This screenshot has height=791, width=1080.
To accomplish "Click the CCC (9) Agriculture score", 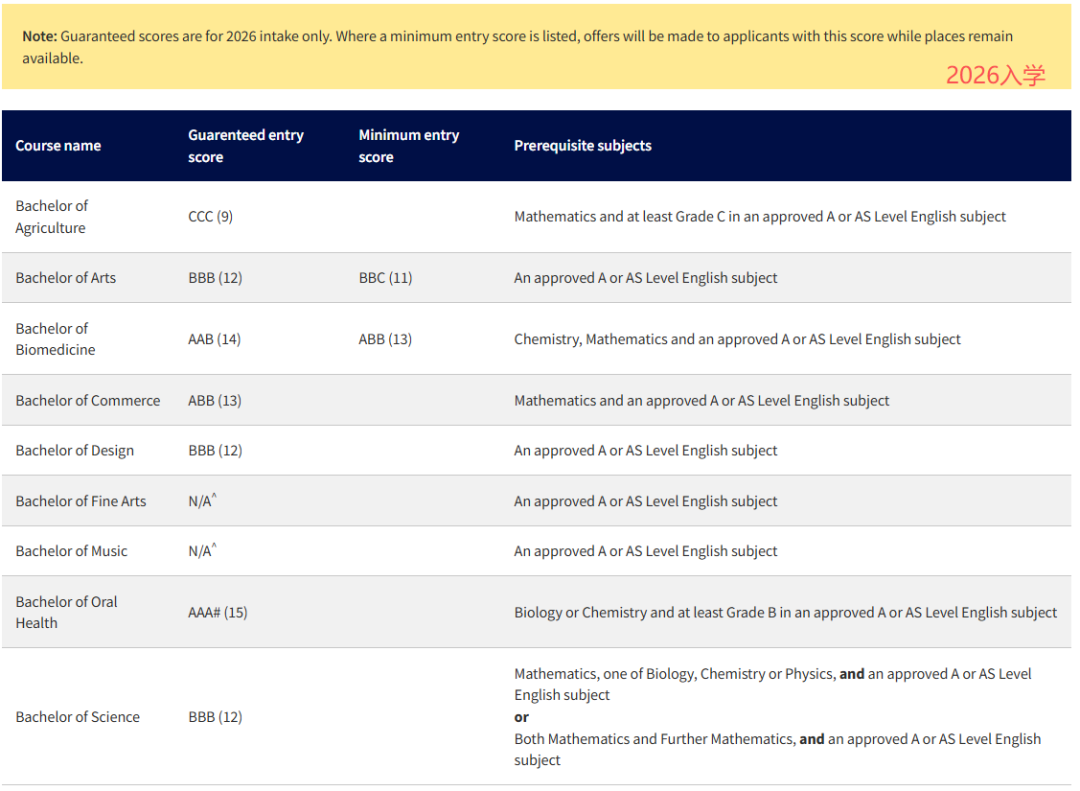I will 210,217.
